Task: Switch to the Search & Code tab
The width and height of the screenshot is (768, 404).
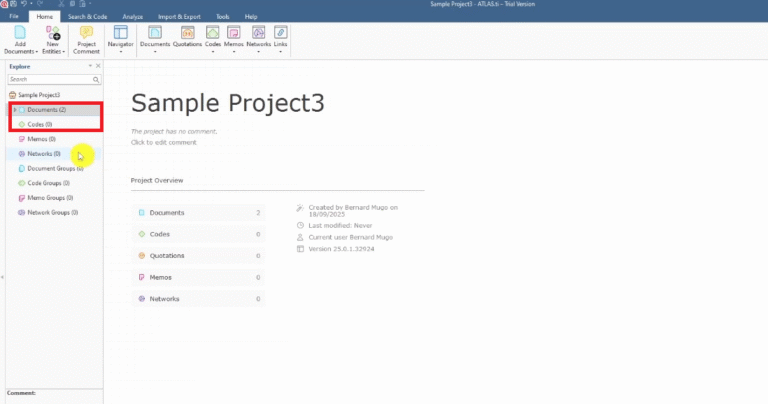Action: (x=87, y=17)
